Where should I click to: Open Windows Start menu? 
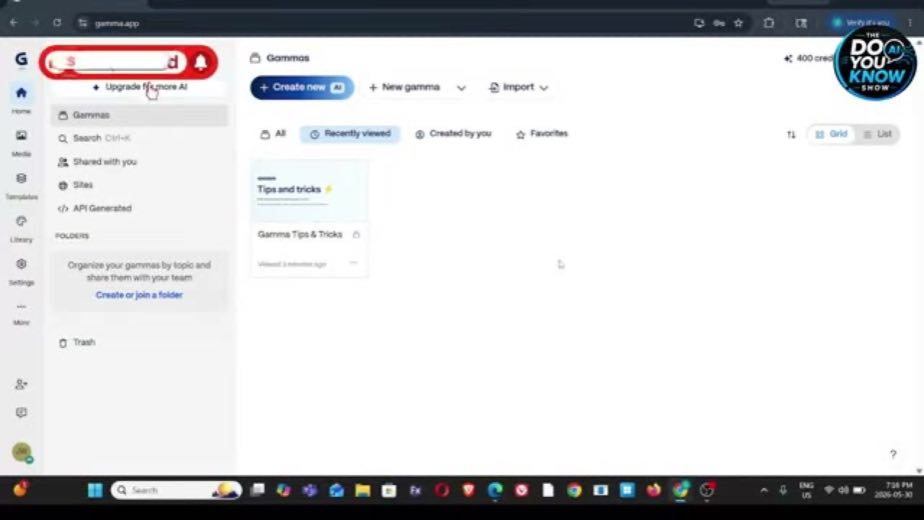click(95, 490)
